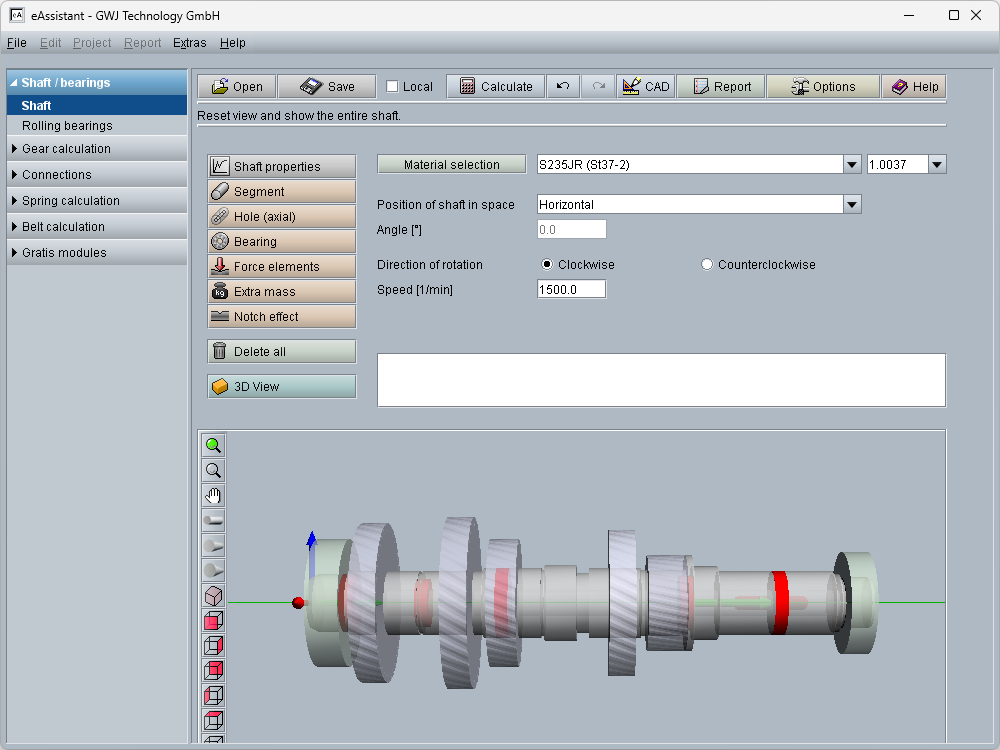
Task: Open the S235JR material dropdown
Action: [851, 165]
